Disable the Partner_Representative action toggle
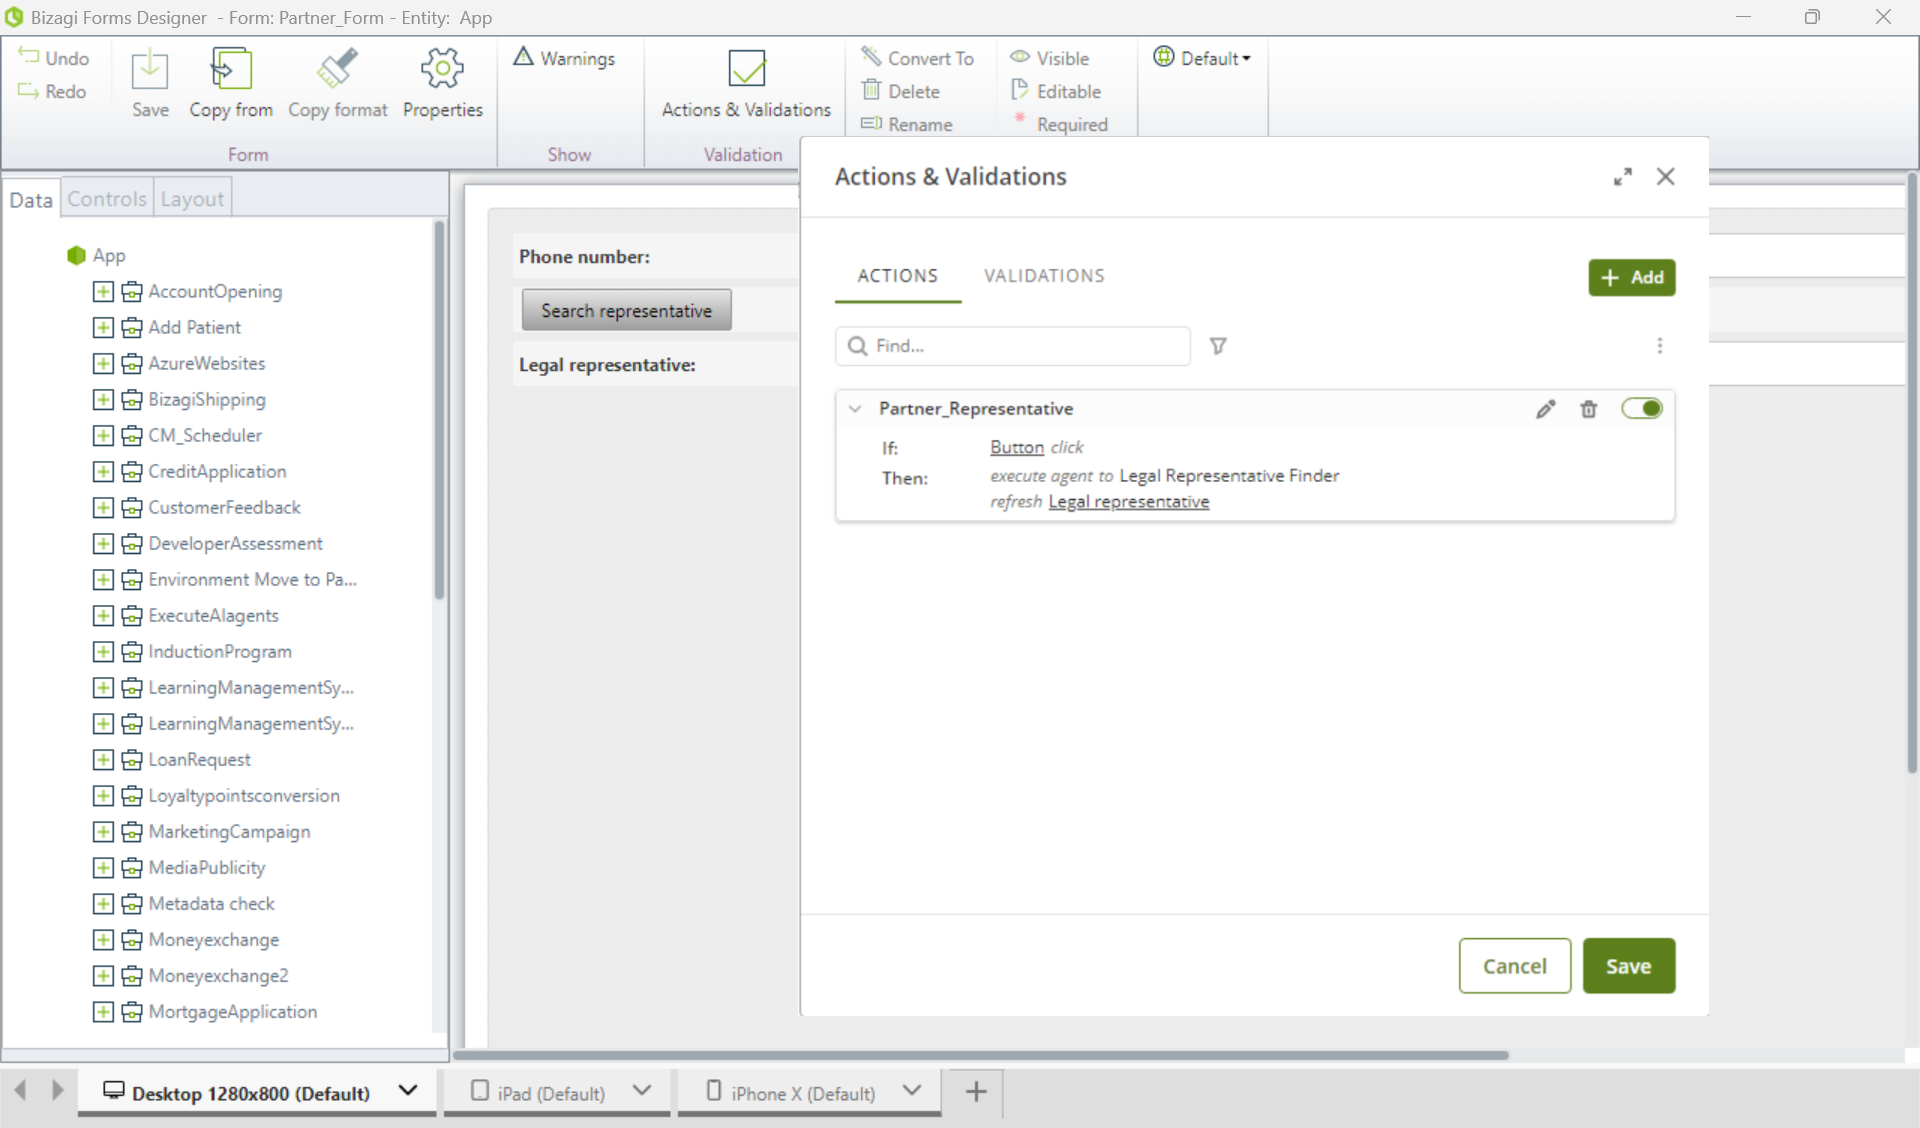 pyautogui.click(x=1641, y=408)
